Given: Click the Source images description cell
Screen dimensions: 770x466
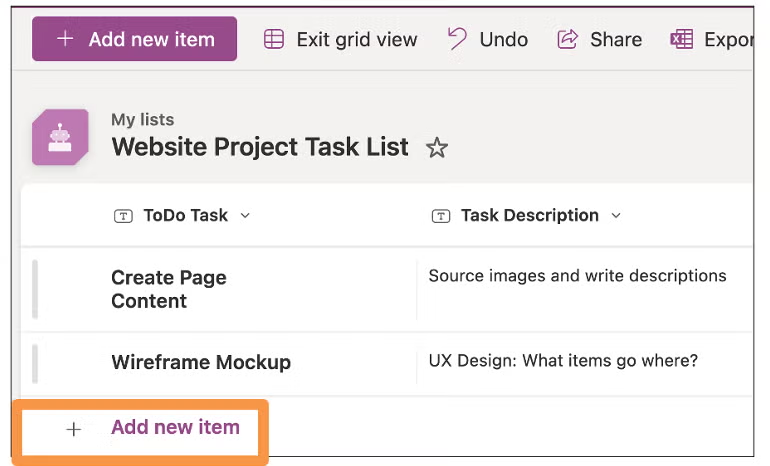Looking at the screenshot, I should click(577, 276).
